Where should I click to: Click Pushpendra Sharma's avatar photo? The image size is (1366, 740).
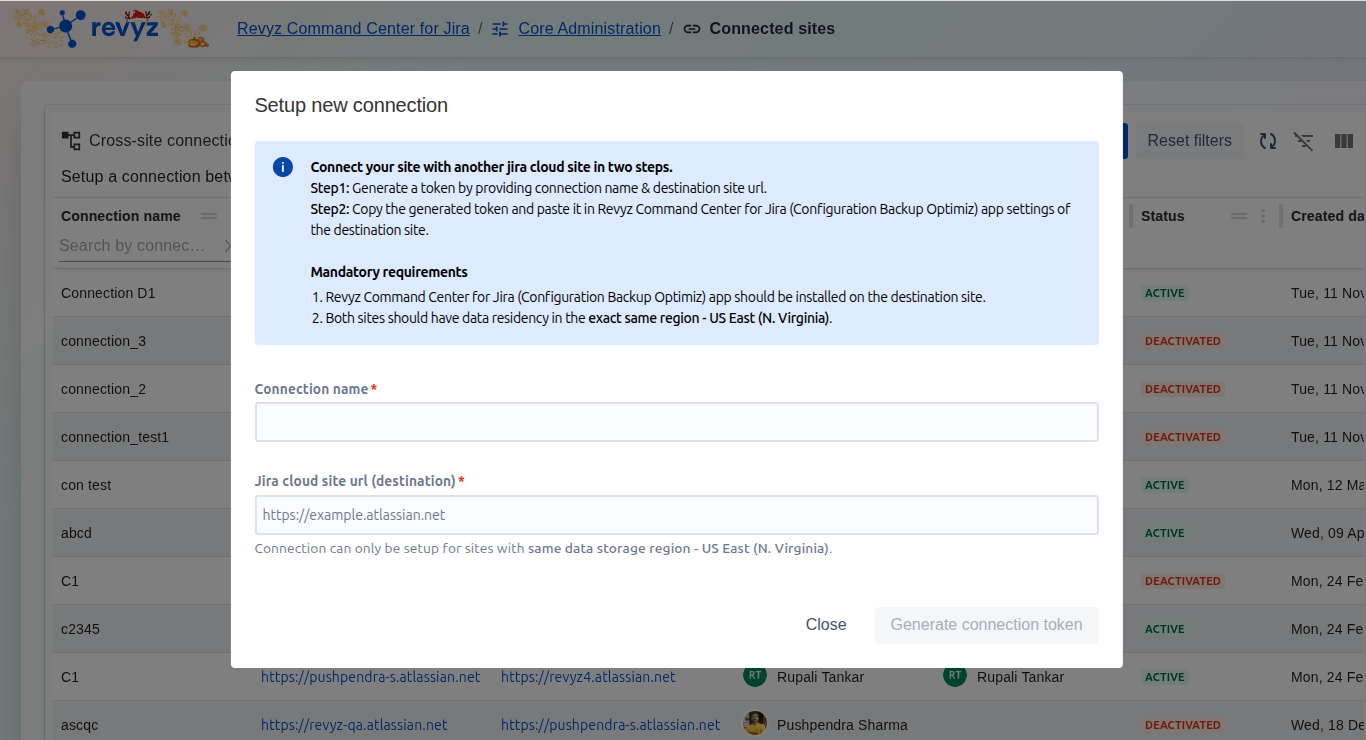[755, 723]
